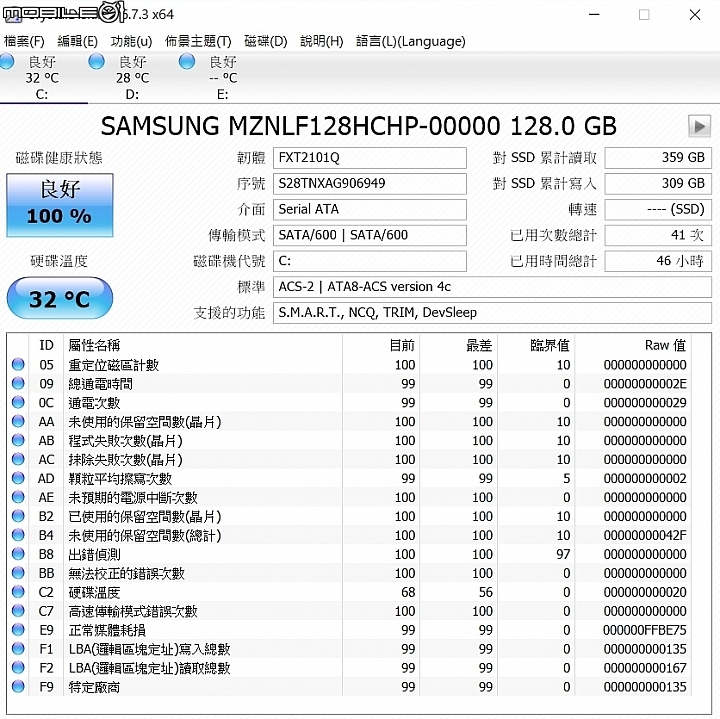Click the 屬性名稱 column header
The height and width of the screenshot is (719, 720).
coord(203,345)
